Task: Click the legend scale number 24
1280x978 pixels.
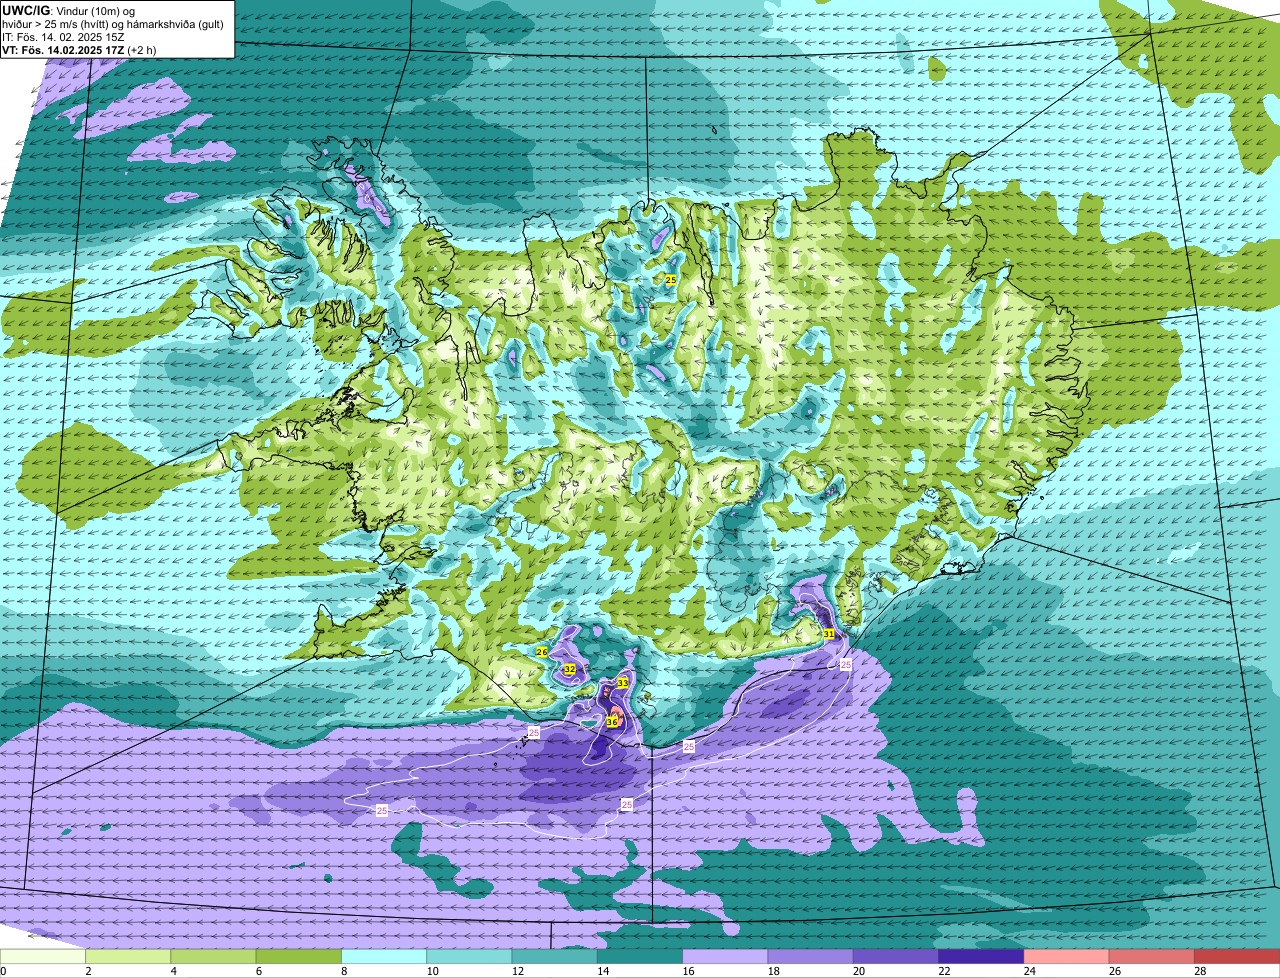Action: click(x=1030, y=971)
